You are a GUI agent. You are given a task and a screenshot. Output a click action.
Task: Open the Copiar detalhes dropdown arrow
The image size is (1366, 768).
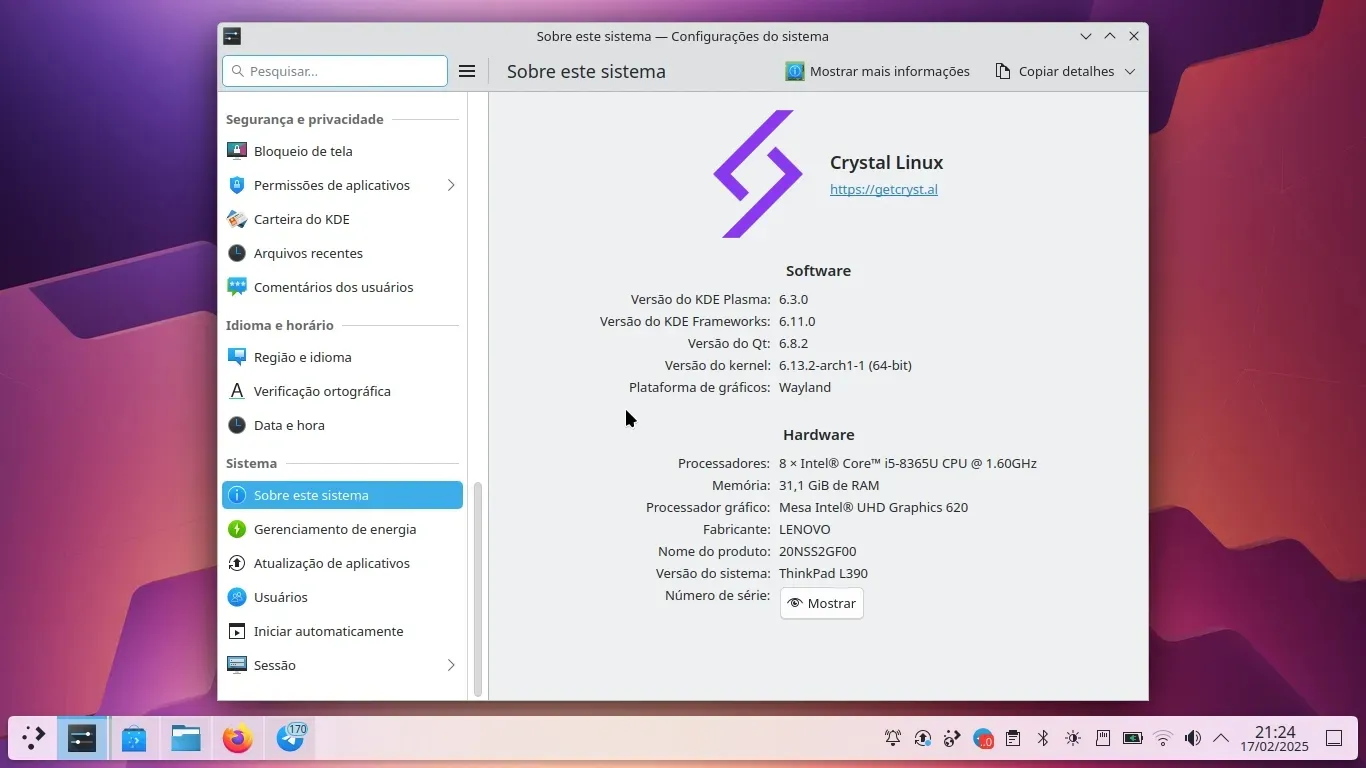click(x=1130, y=71)
